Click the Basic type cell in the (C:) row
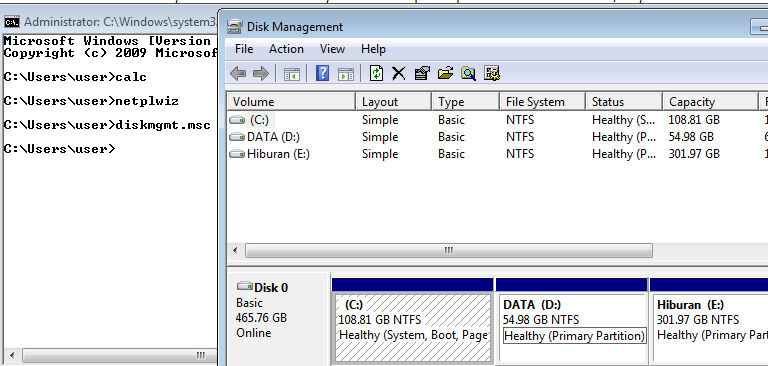The height and width of the screenshot is (366, 768). 451,120
